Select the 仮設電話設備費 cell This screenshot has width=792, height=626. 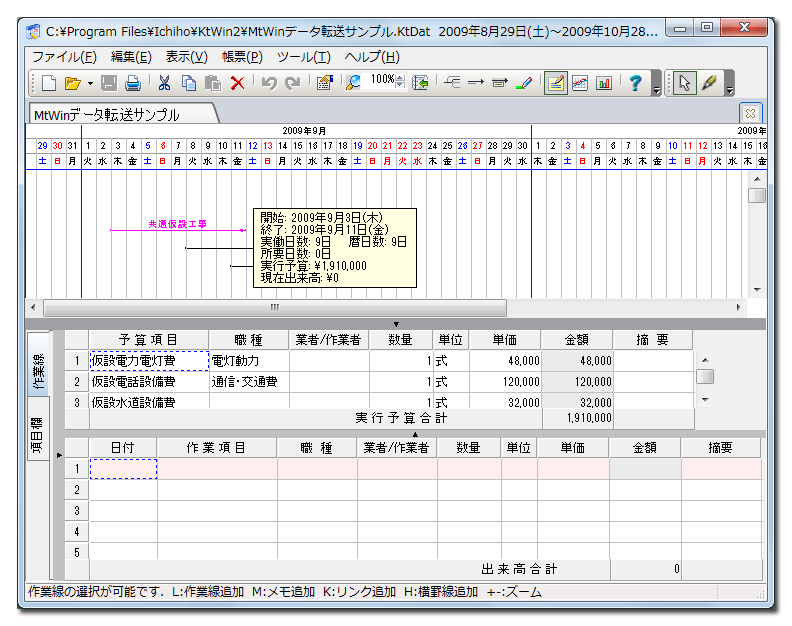[149, 381]
